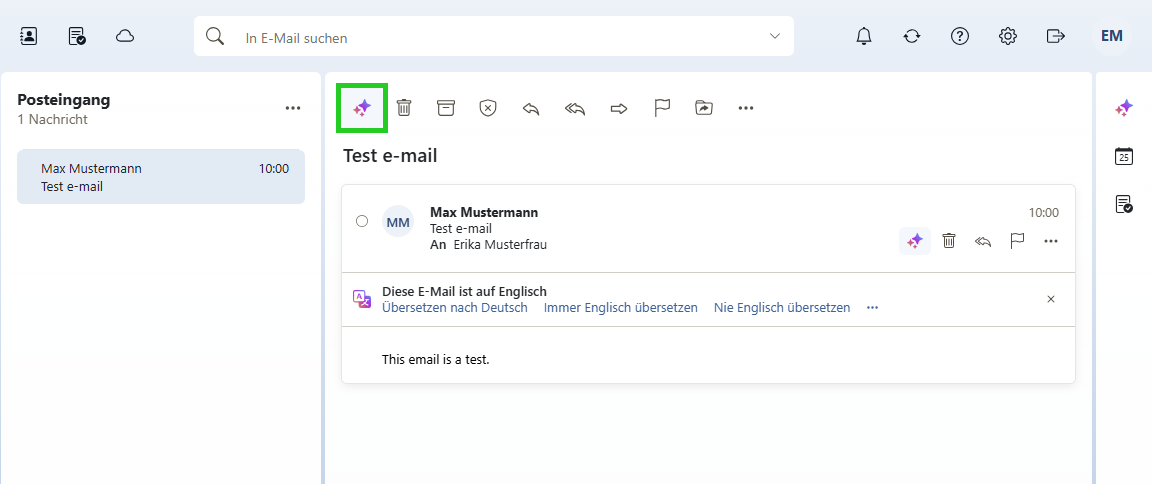
Task: Move email to folder icon
Action: pos(704,108)
